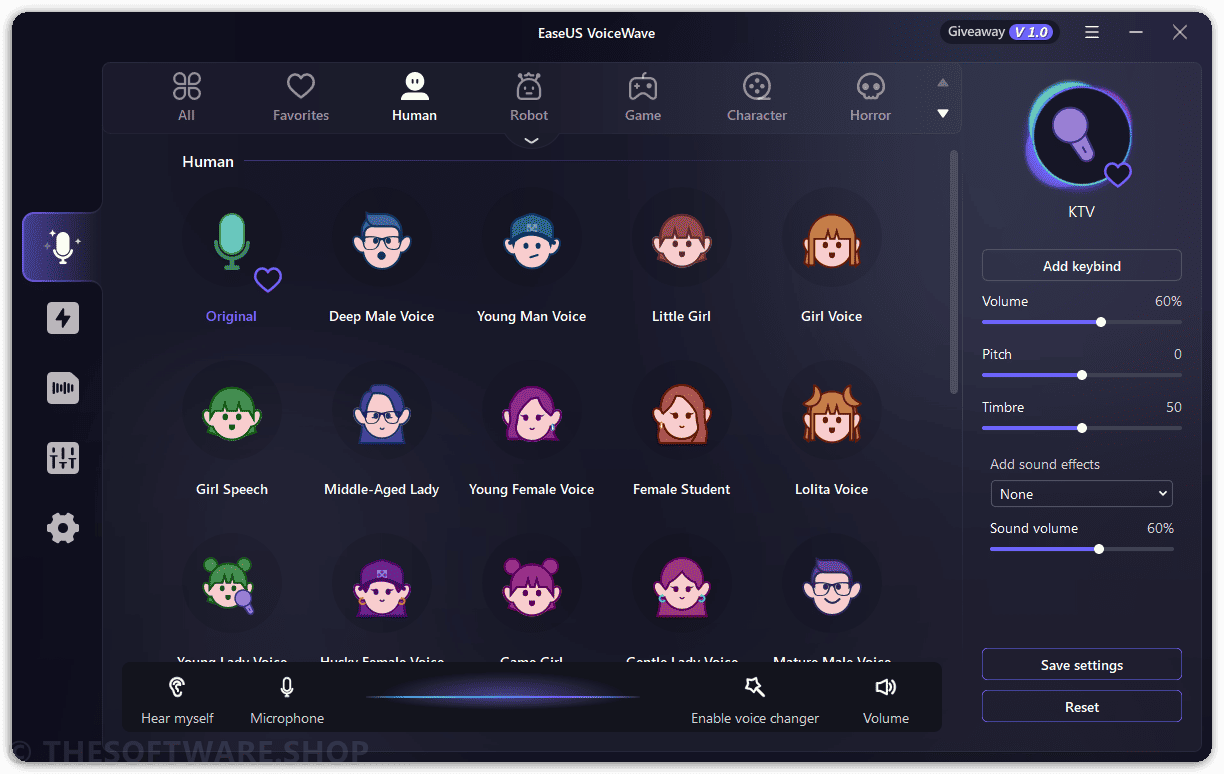
Task: Switch to the All tab
Action: (186, 97)
